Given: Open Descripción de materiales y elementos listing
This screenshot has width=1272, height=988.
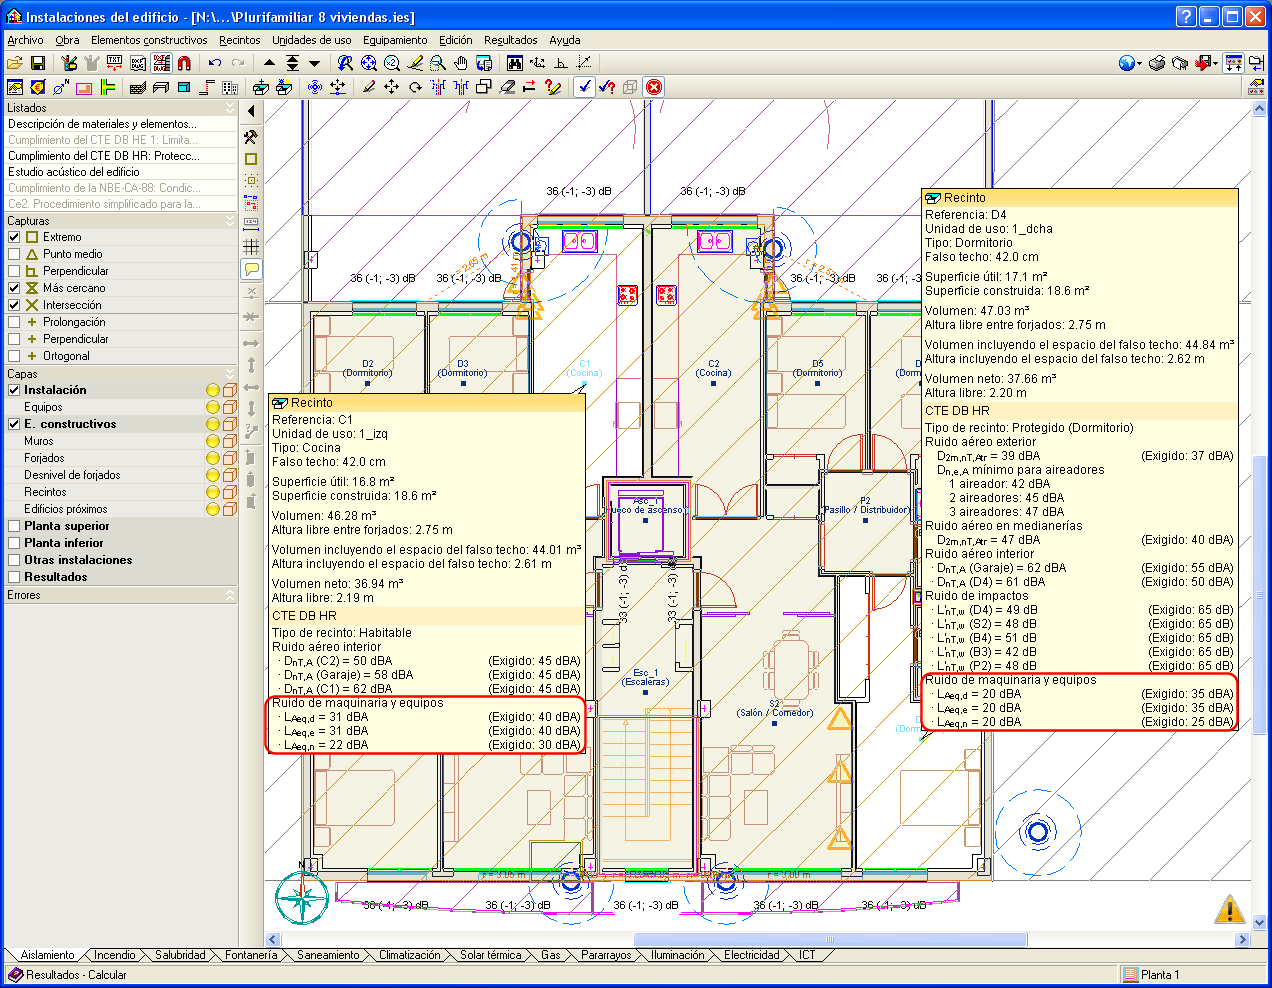Looking at the screenshot, I should coord(102,124).
